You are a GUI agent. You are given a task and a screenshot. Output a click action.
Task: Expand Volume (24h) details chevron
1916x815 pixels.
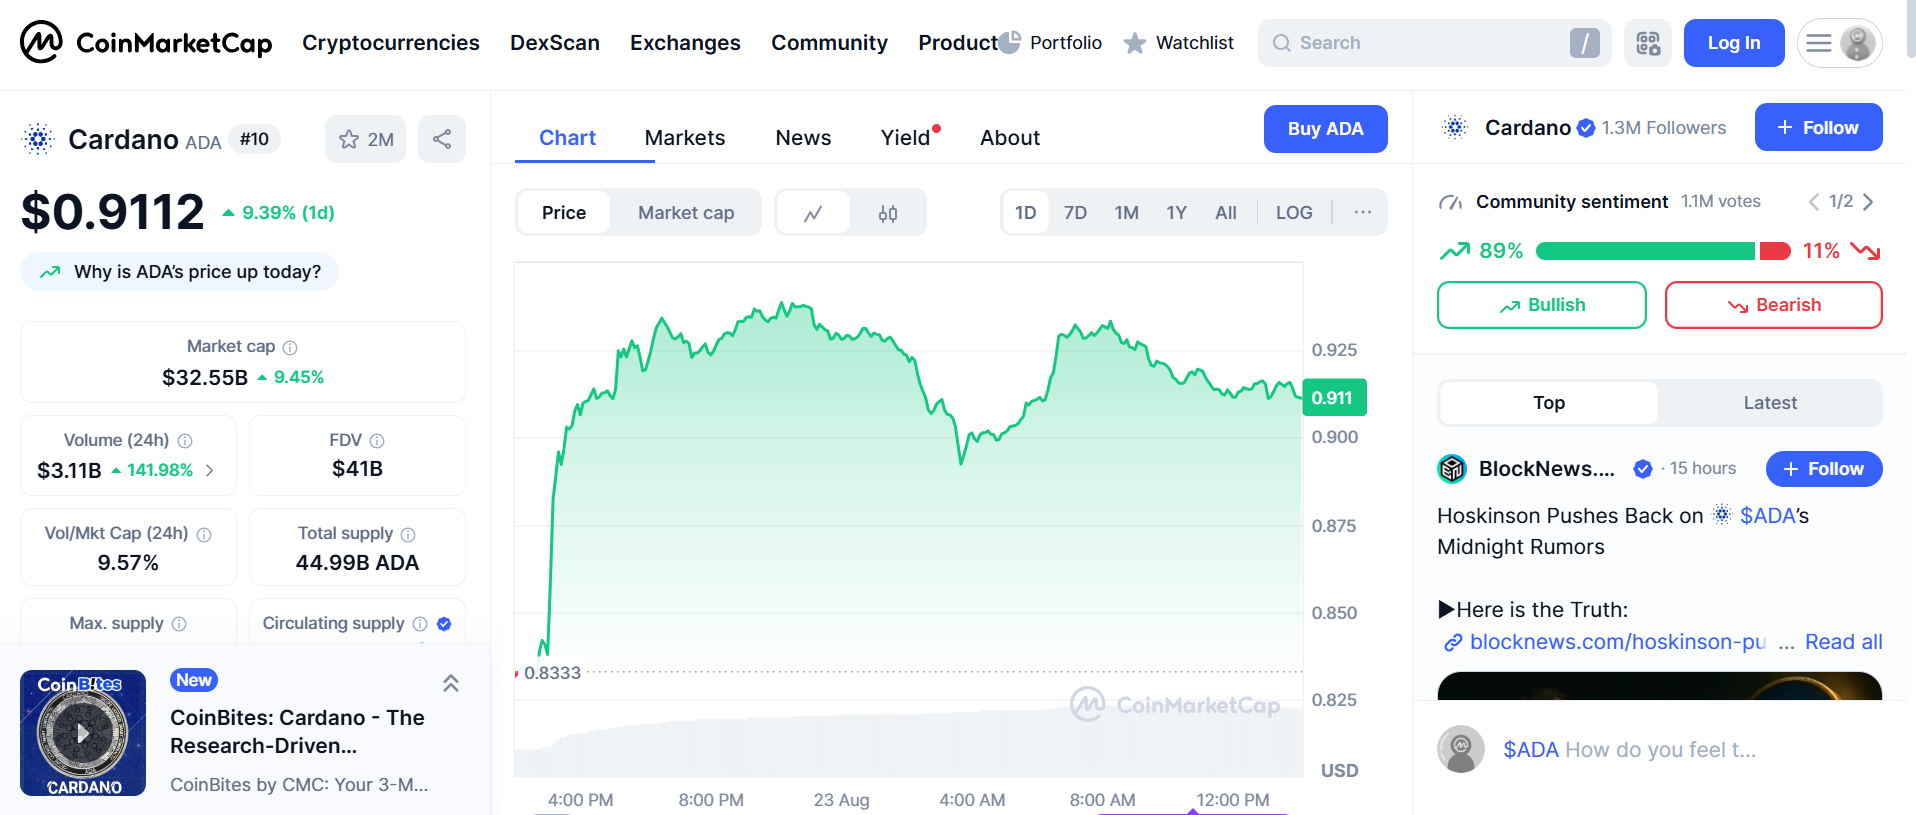click(x=209, y=470)
